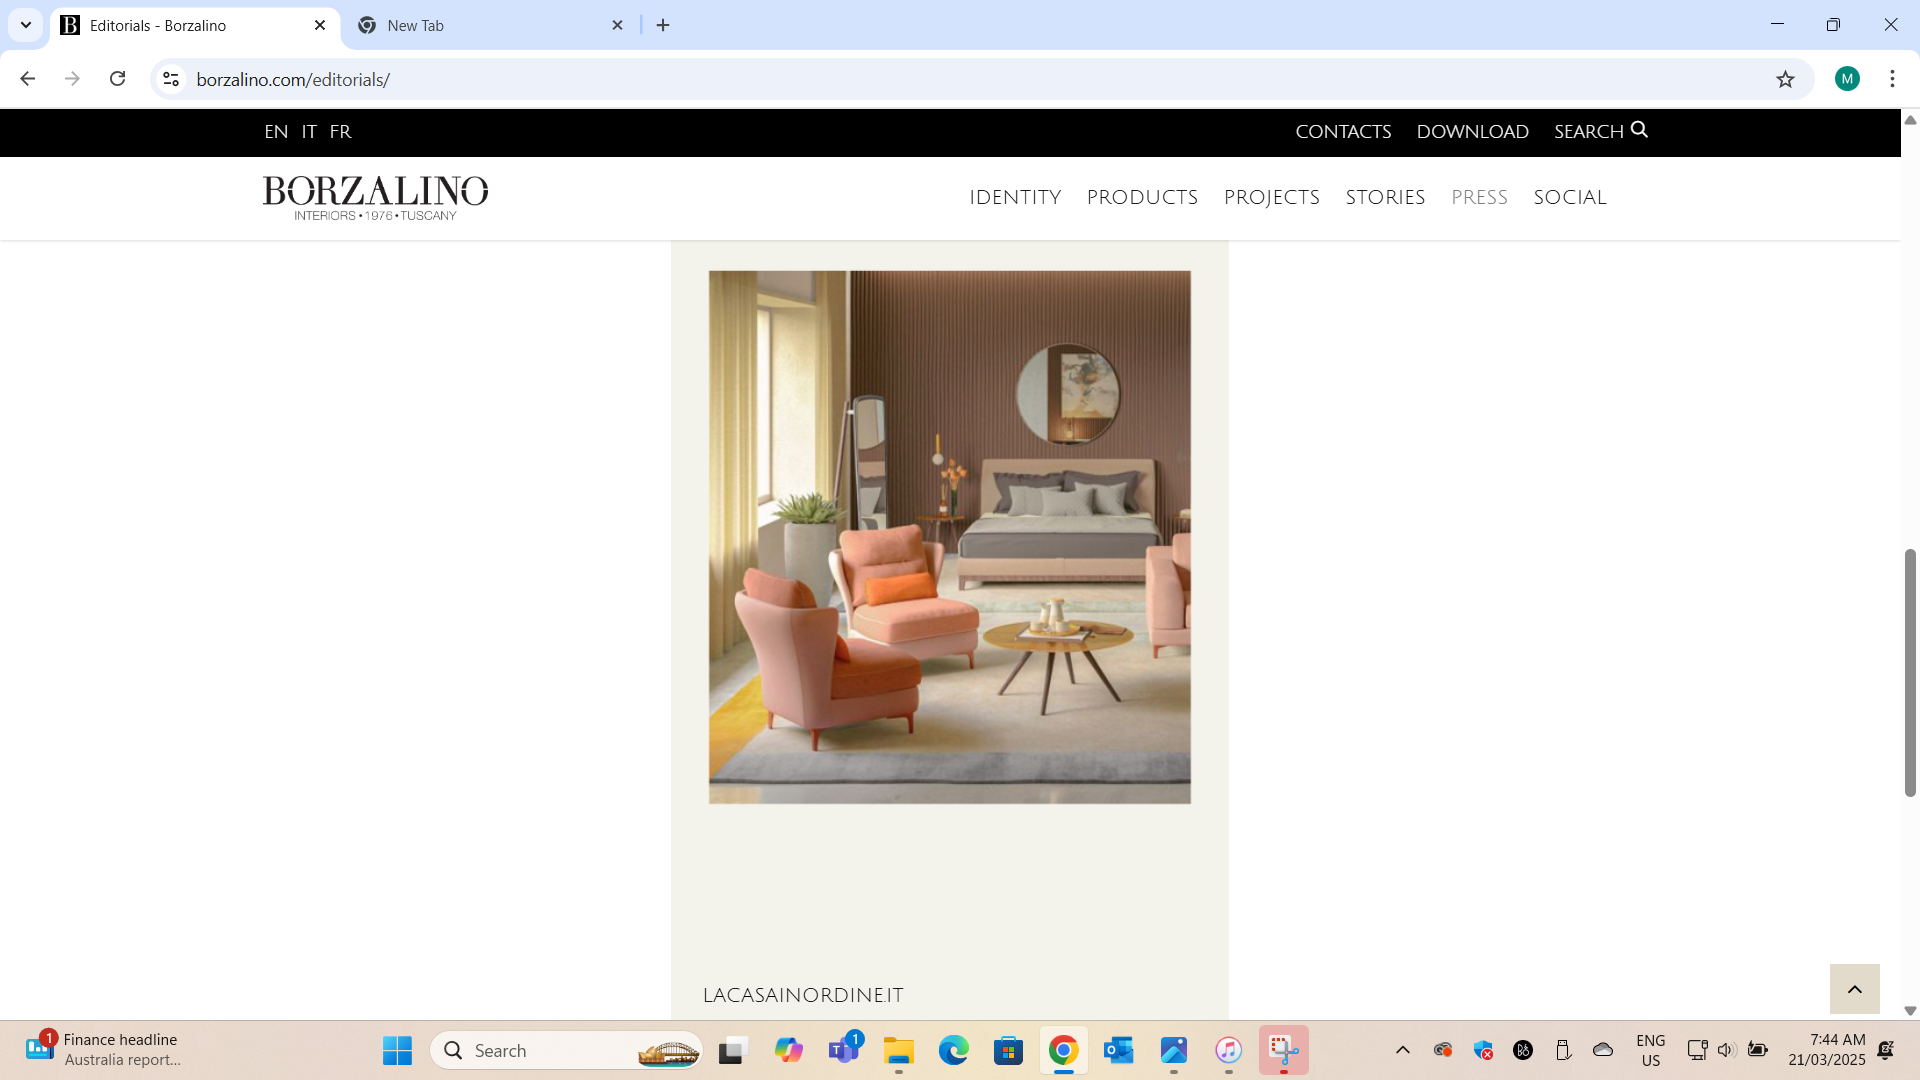Switch site language to FR
The width and height of the screenshot is (1920, 1080).
(x=340, y=132)
